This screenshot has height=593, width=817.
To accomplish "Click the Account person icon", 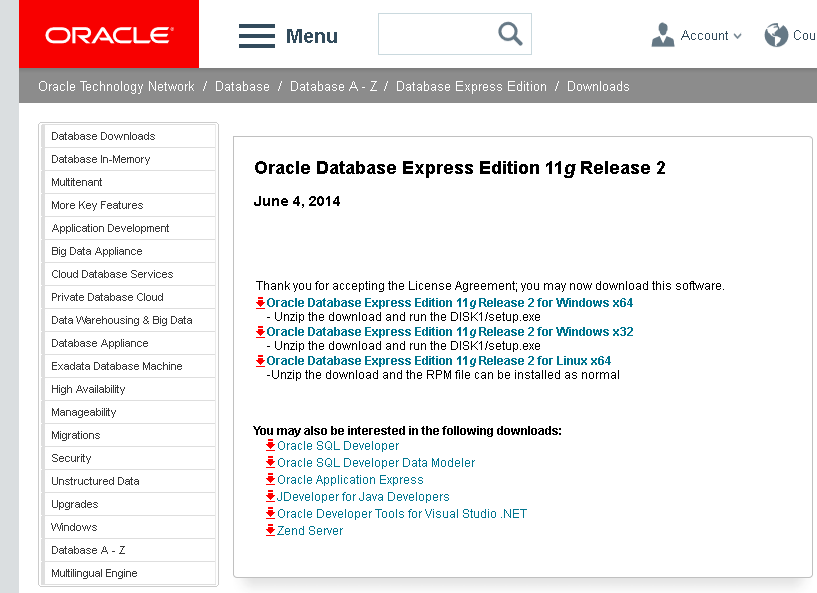I will [663, 35].
